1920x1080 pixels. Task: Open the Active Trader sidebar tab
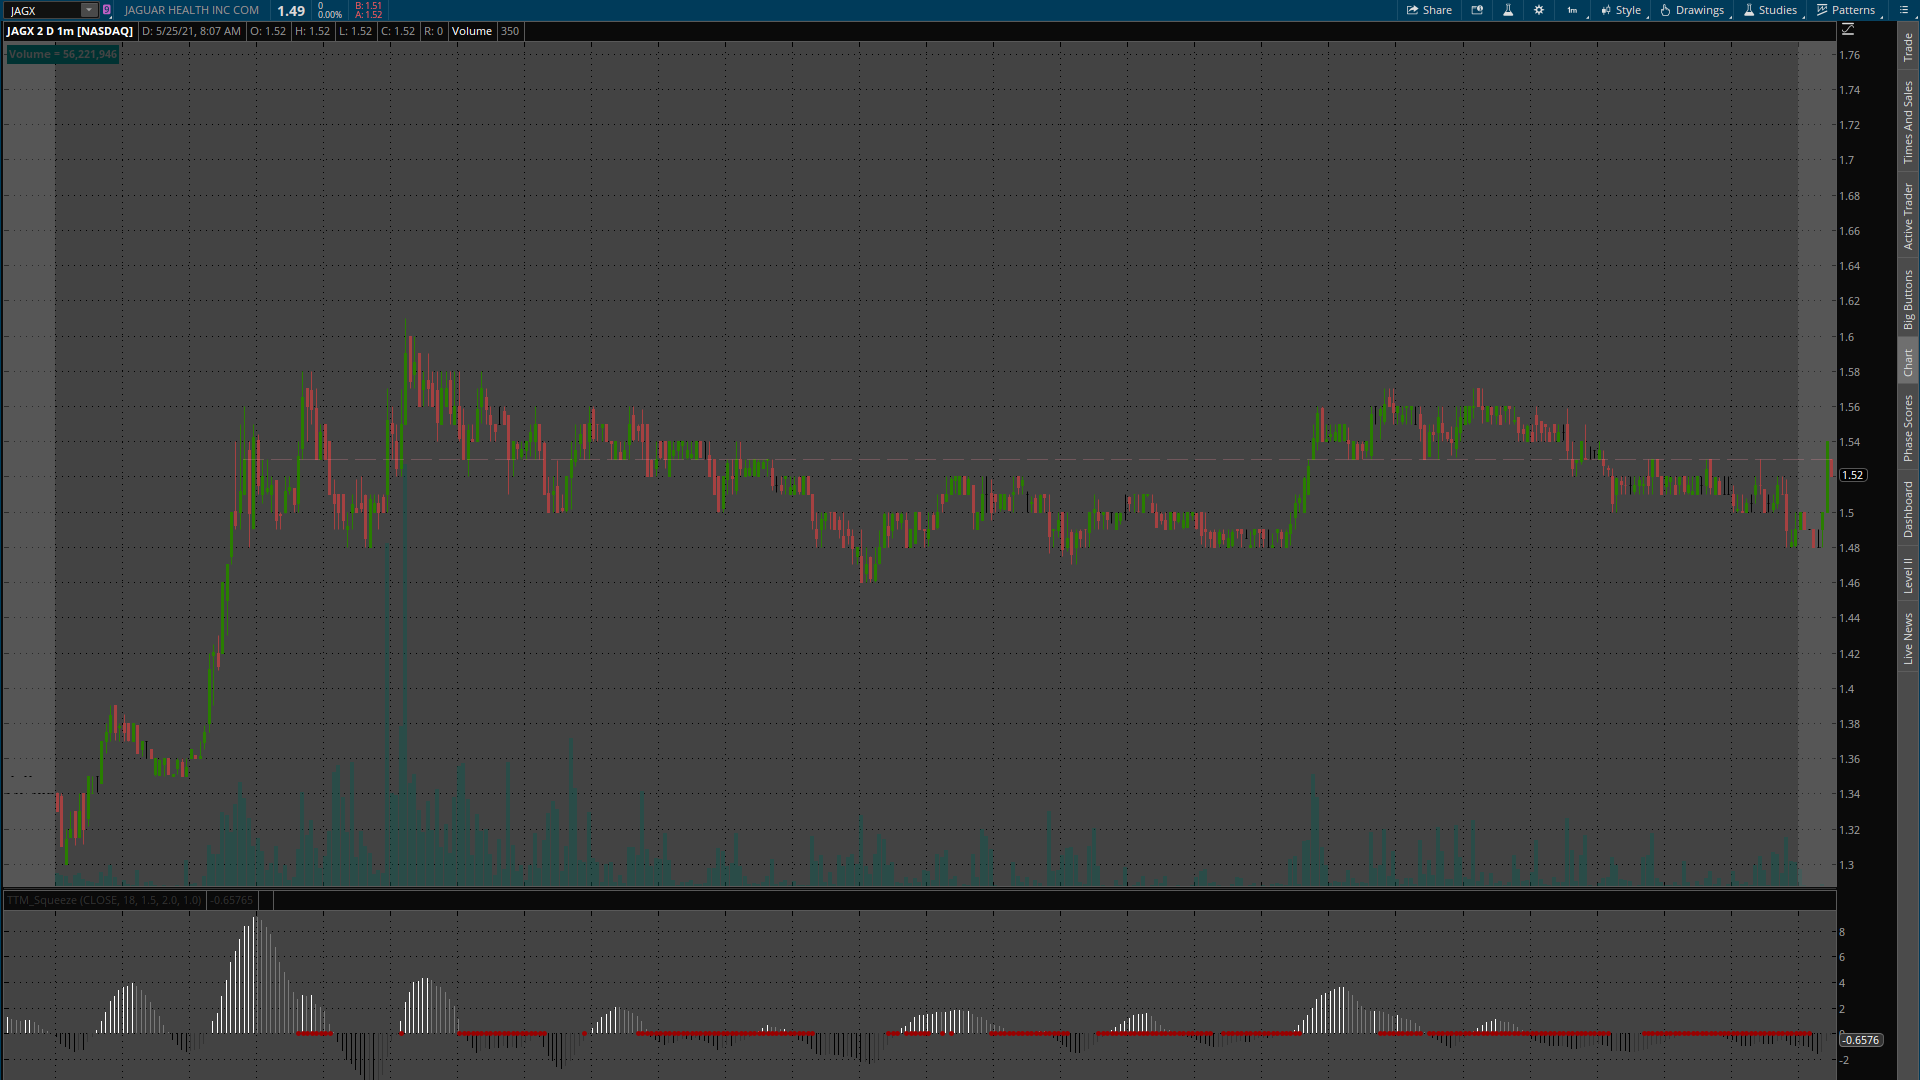coord(1908,216)
